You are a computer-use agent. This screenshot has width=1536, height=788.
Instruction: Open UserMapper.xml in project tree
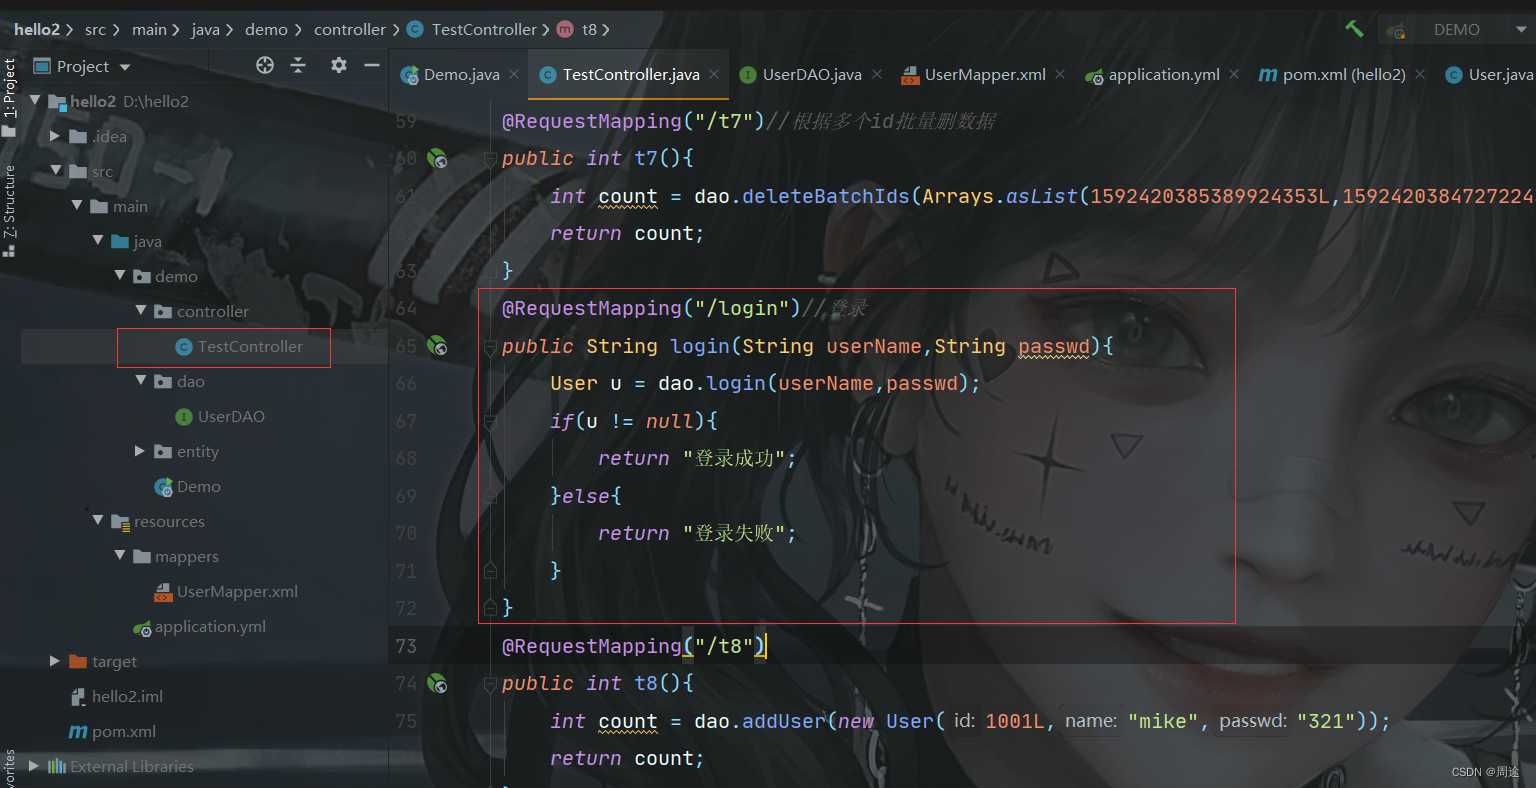click(x=226, y=591)
